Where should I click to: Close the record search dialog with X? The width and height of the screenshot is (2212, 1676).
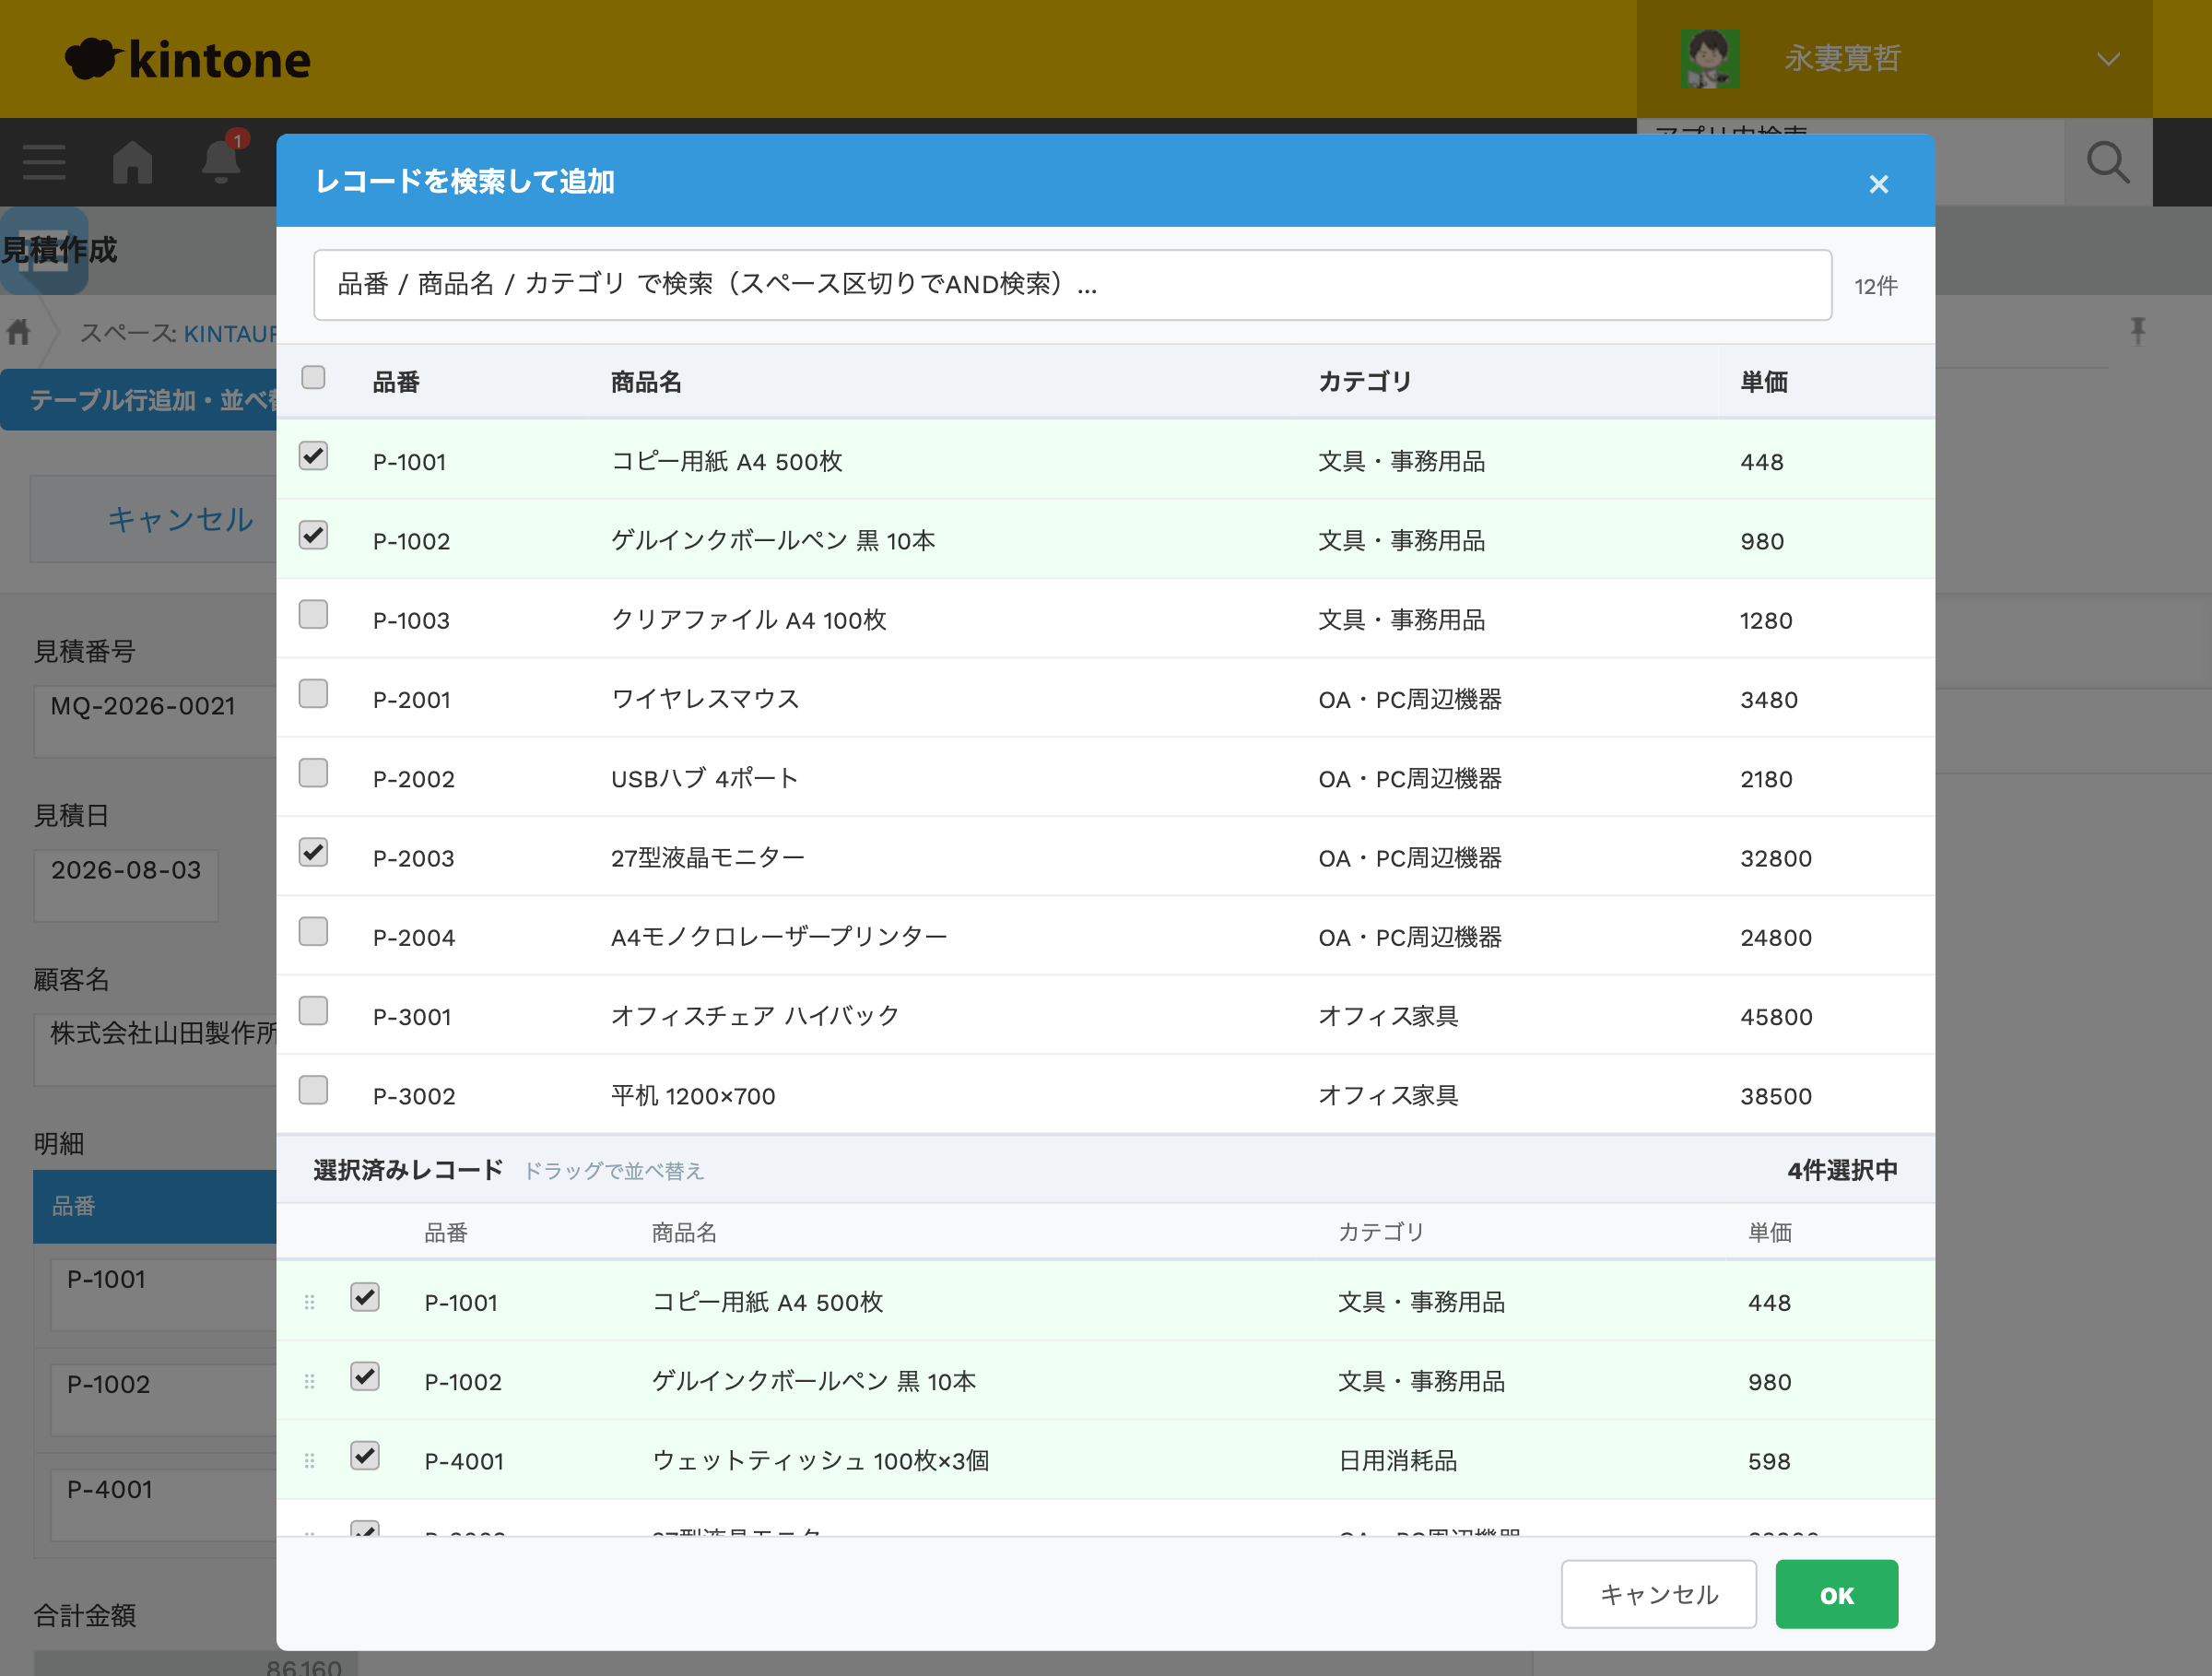(1878, 184)
